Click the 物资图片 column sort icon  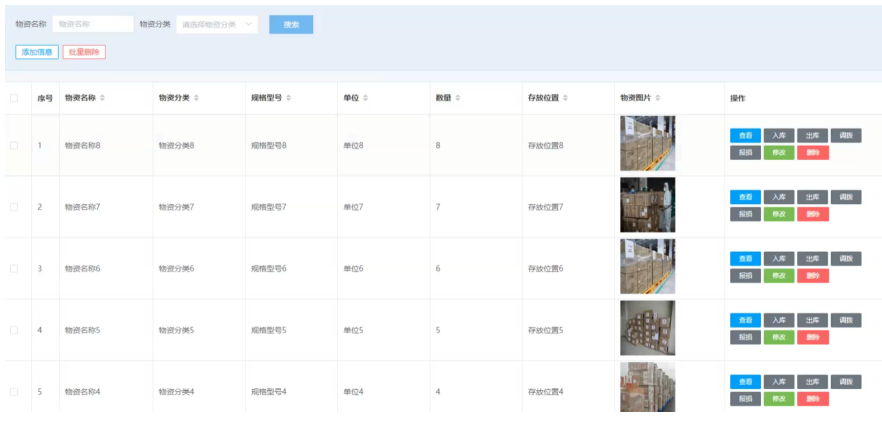[x=658, y=98]
